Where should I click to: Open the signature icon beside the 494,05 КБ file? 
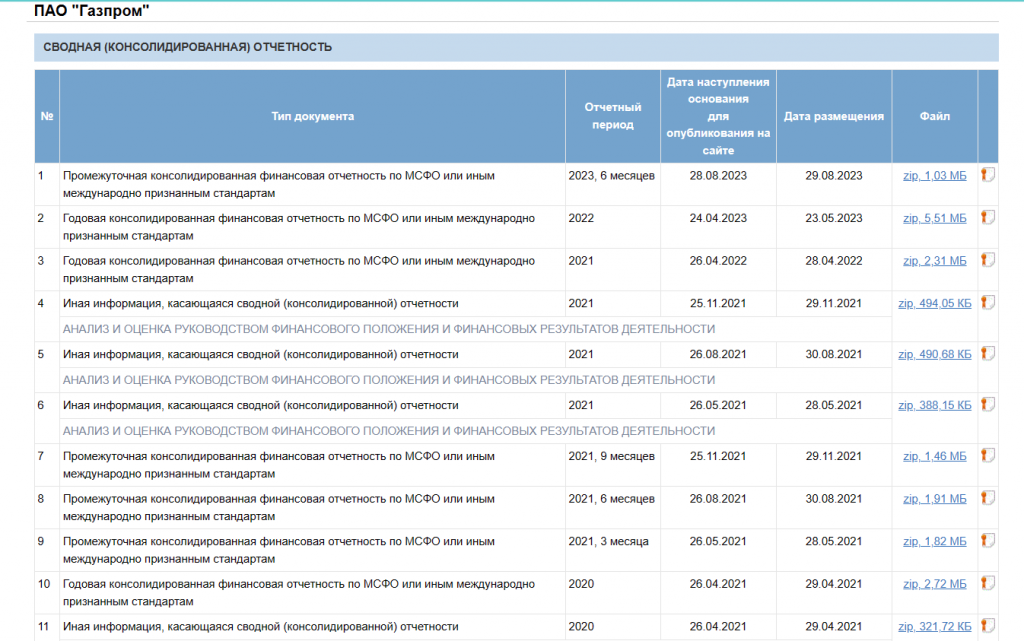click(987, 302)
